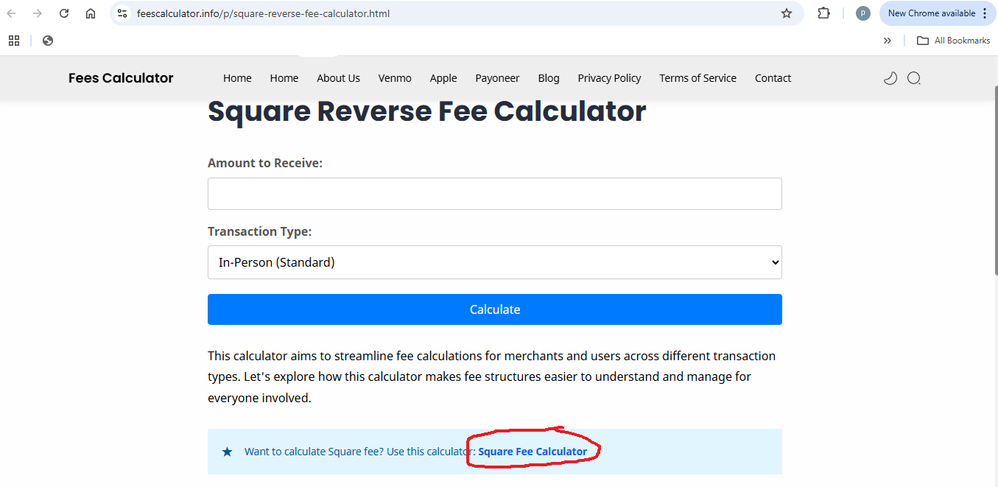The width and height of the screenshot is (998, 487).
Task: Click the New Chrome available update button
Action: (x=931, y=14)
